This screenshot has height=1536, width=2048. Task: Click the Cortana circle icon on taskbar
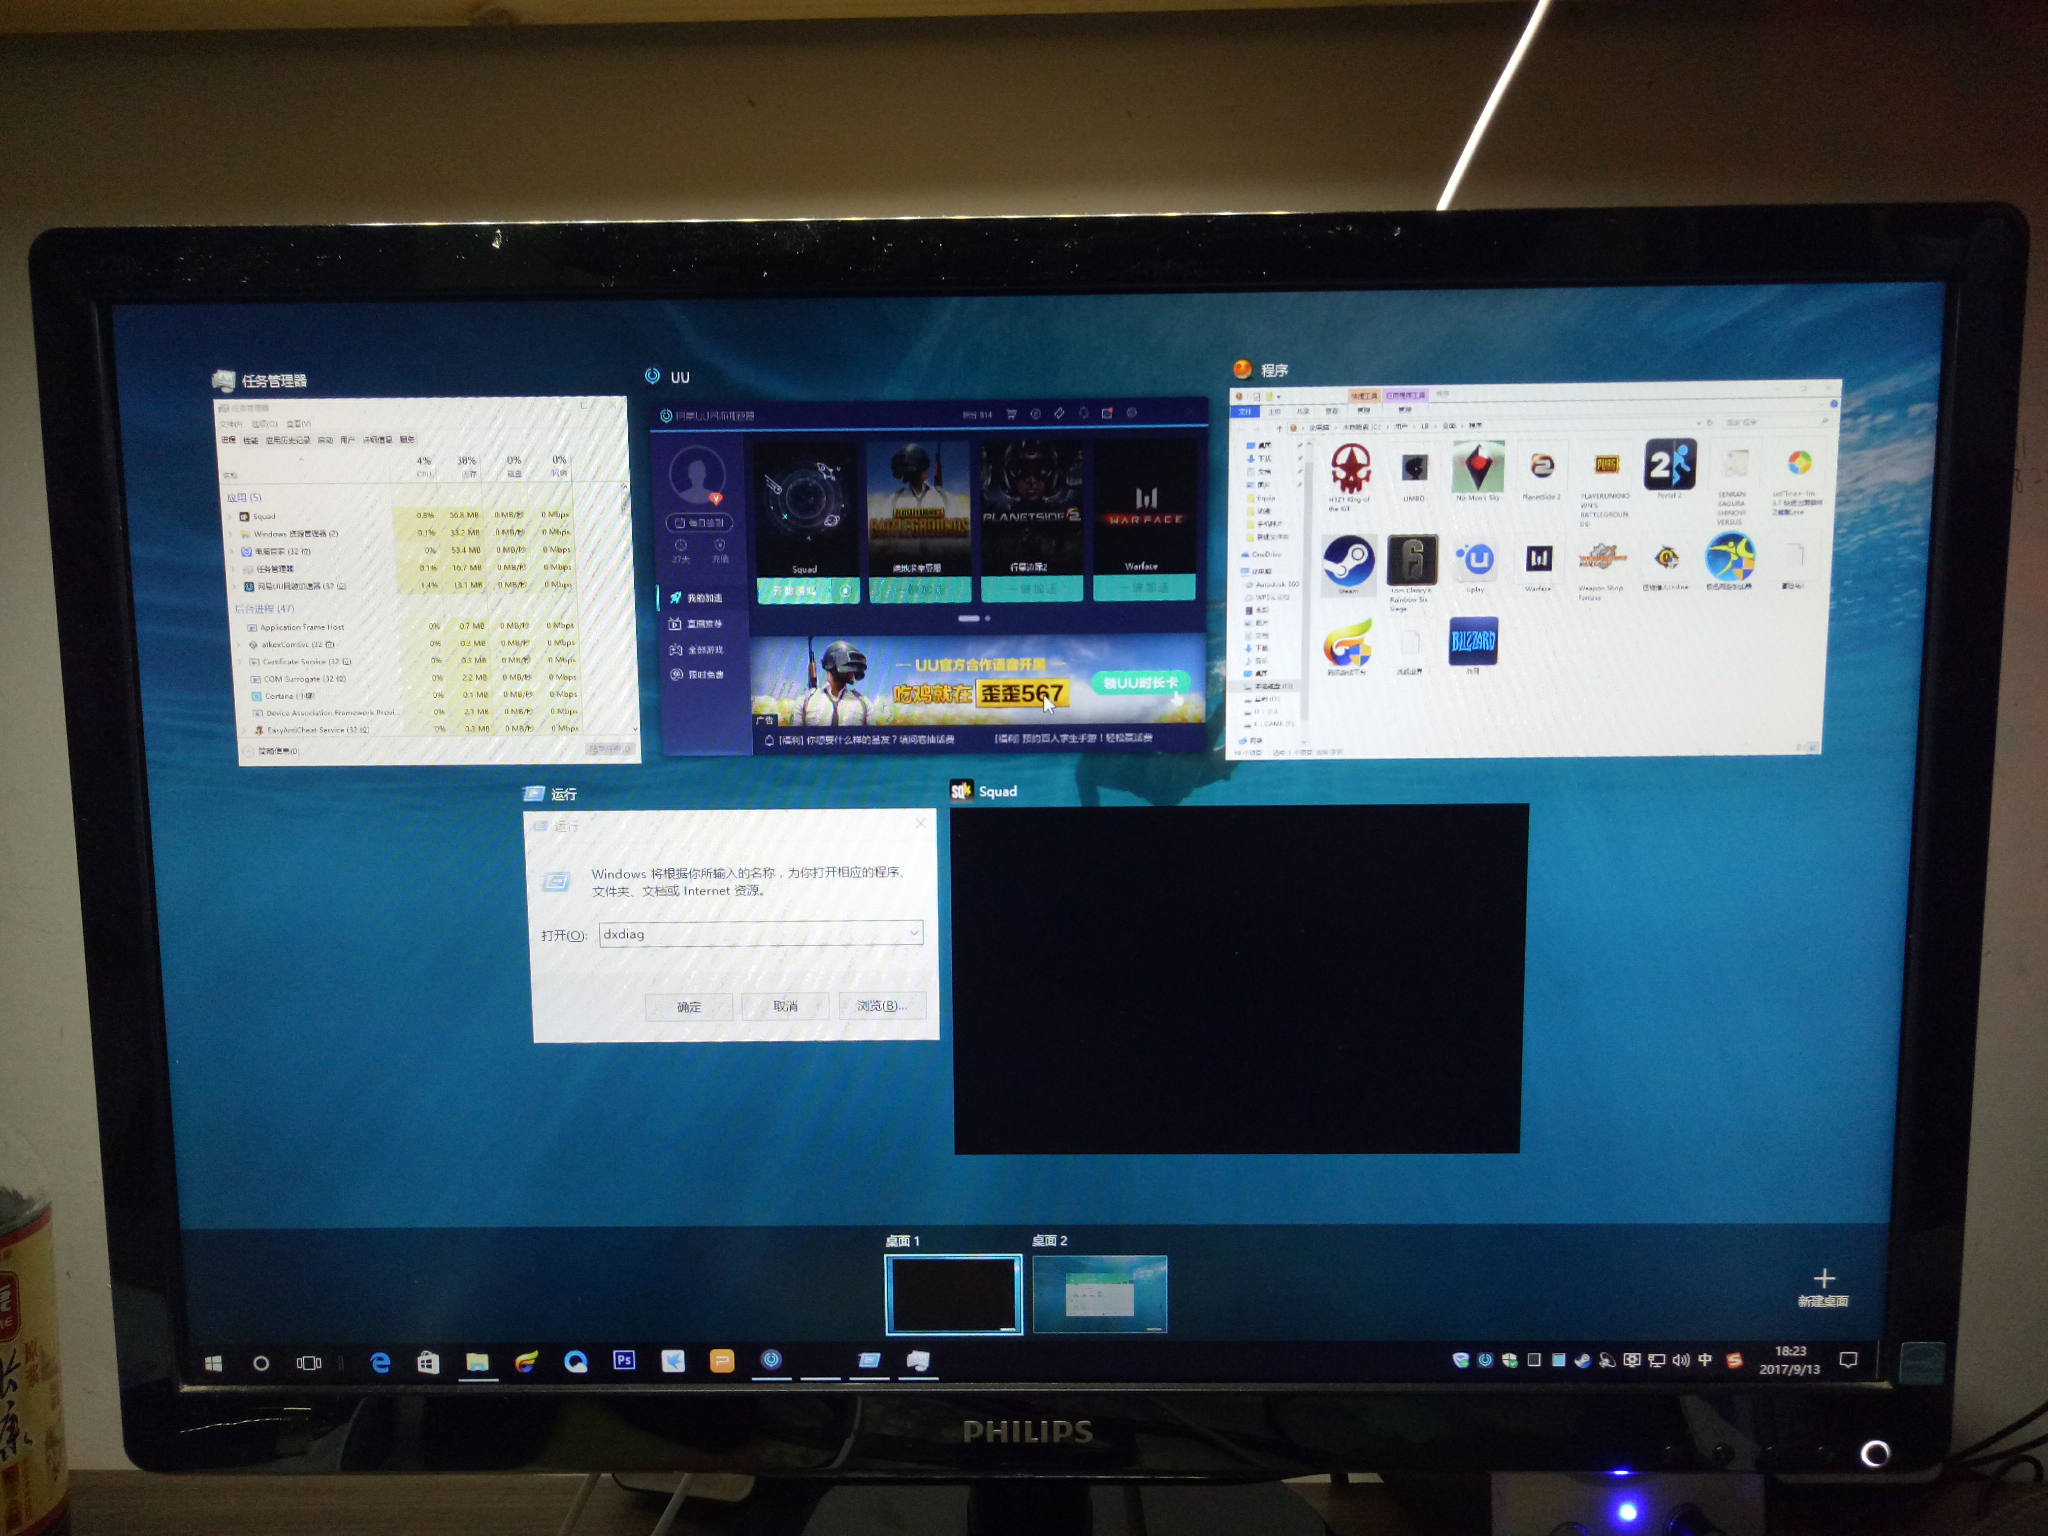tap(261, 1363)
